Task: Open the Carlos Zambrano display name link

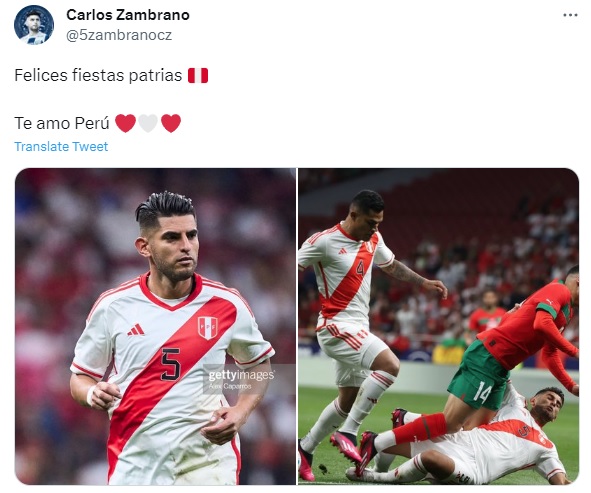Action: pos(128,15)
